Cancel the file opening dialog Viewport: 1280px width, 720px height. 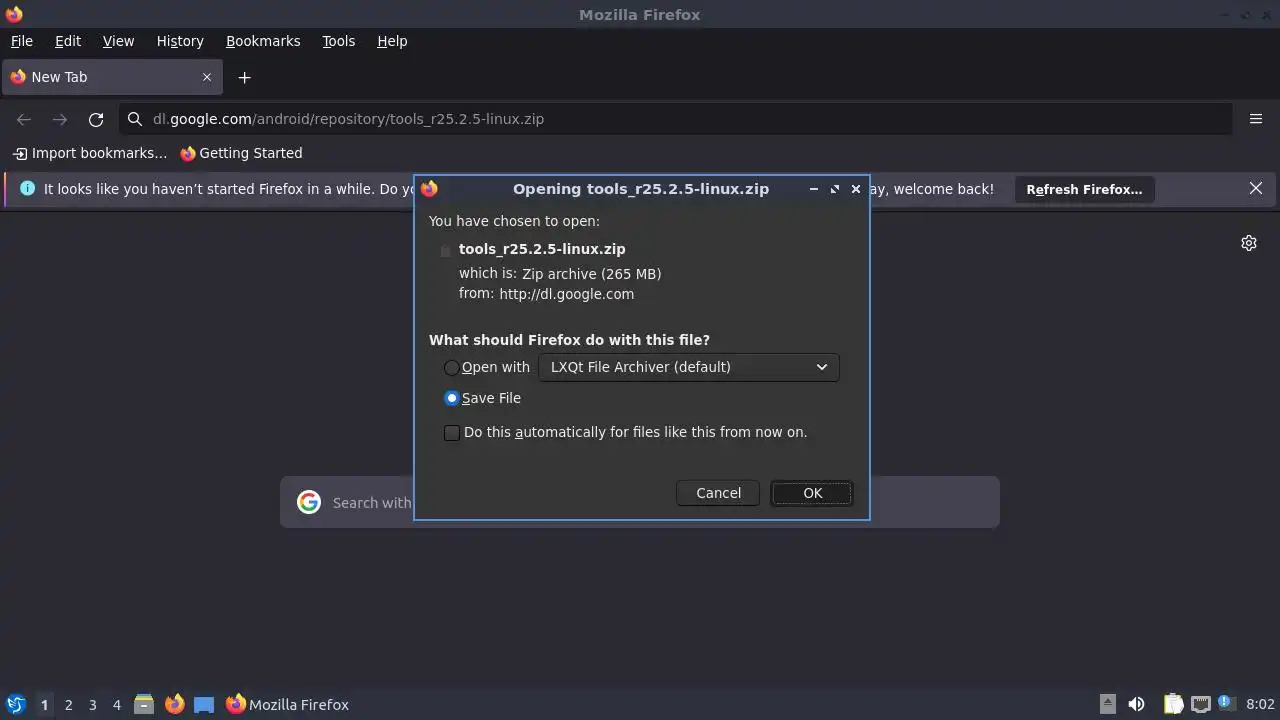[x=718, y=493]
